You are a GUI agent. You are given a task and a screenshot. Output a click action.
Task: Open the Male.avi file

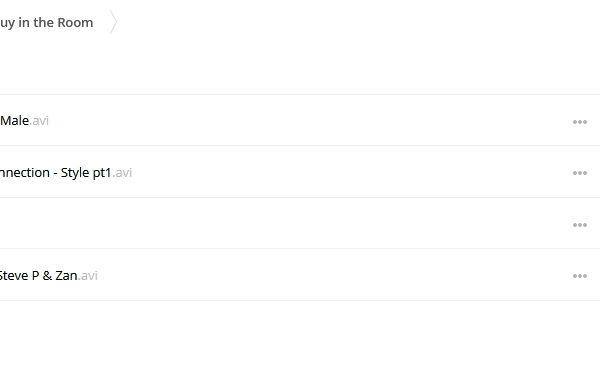pos(24,121)
